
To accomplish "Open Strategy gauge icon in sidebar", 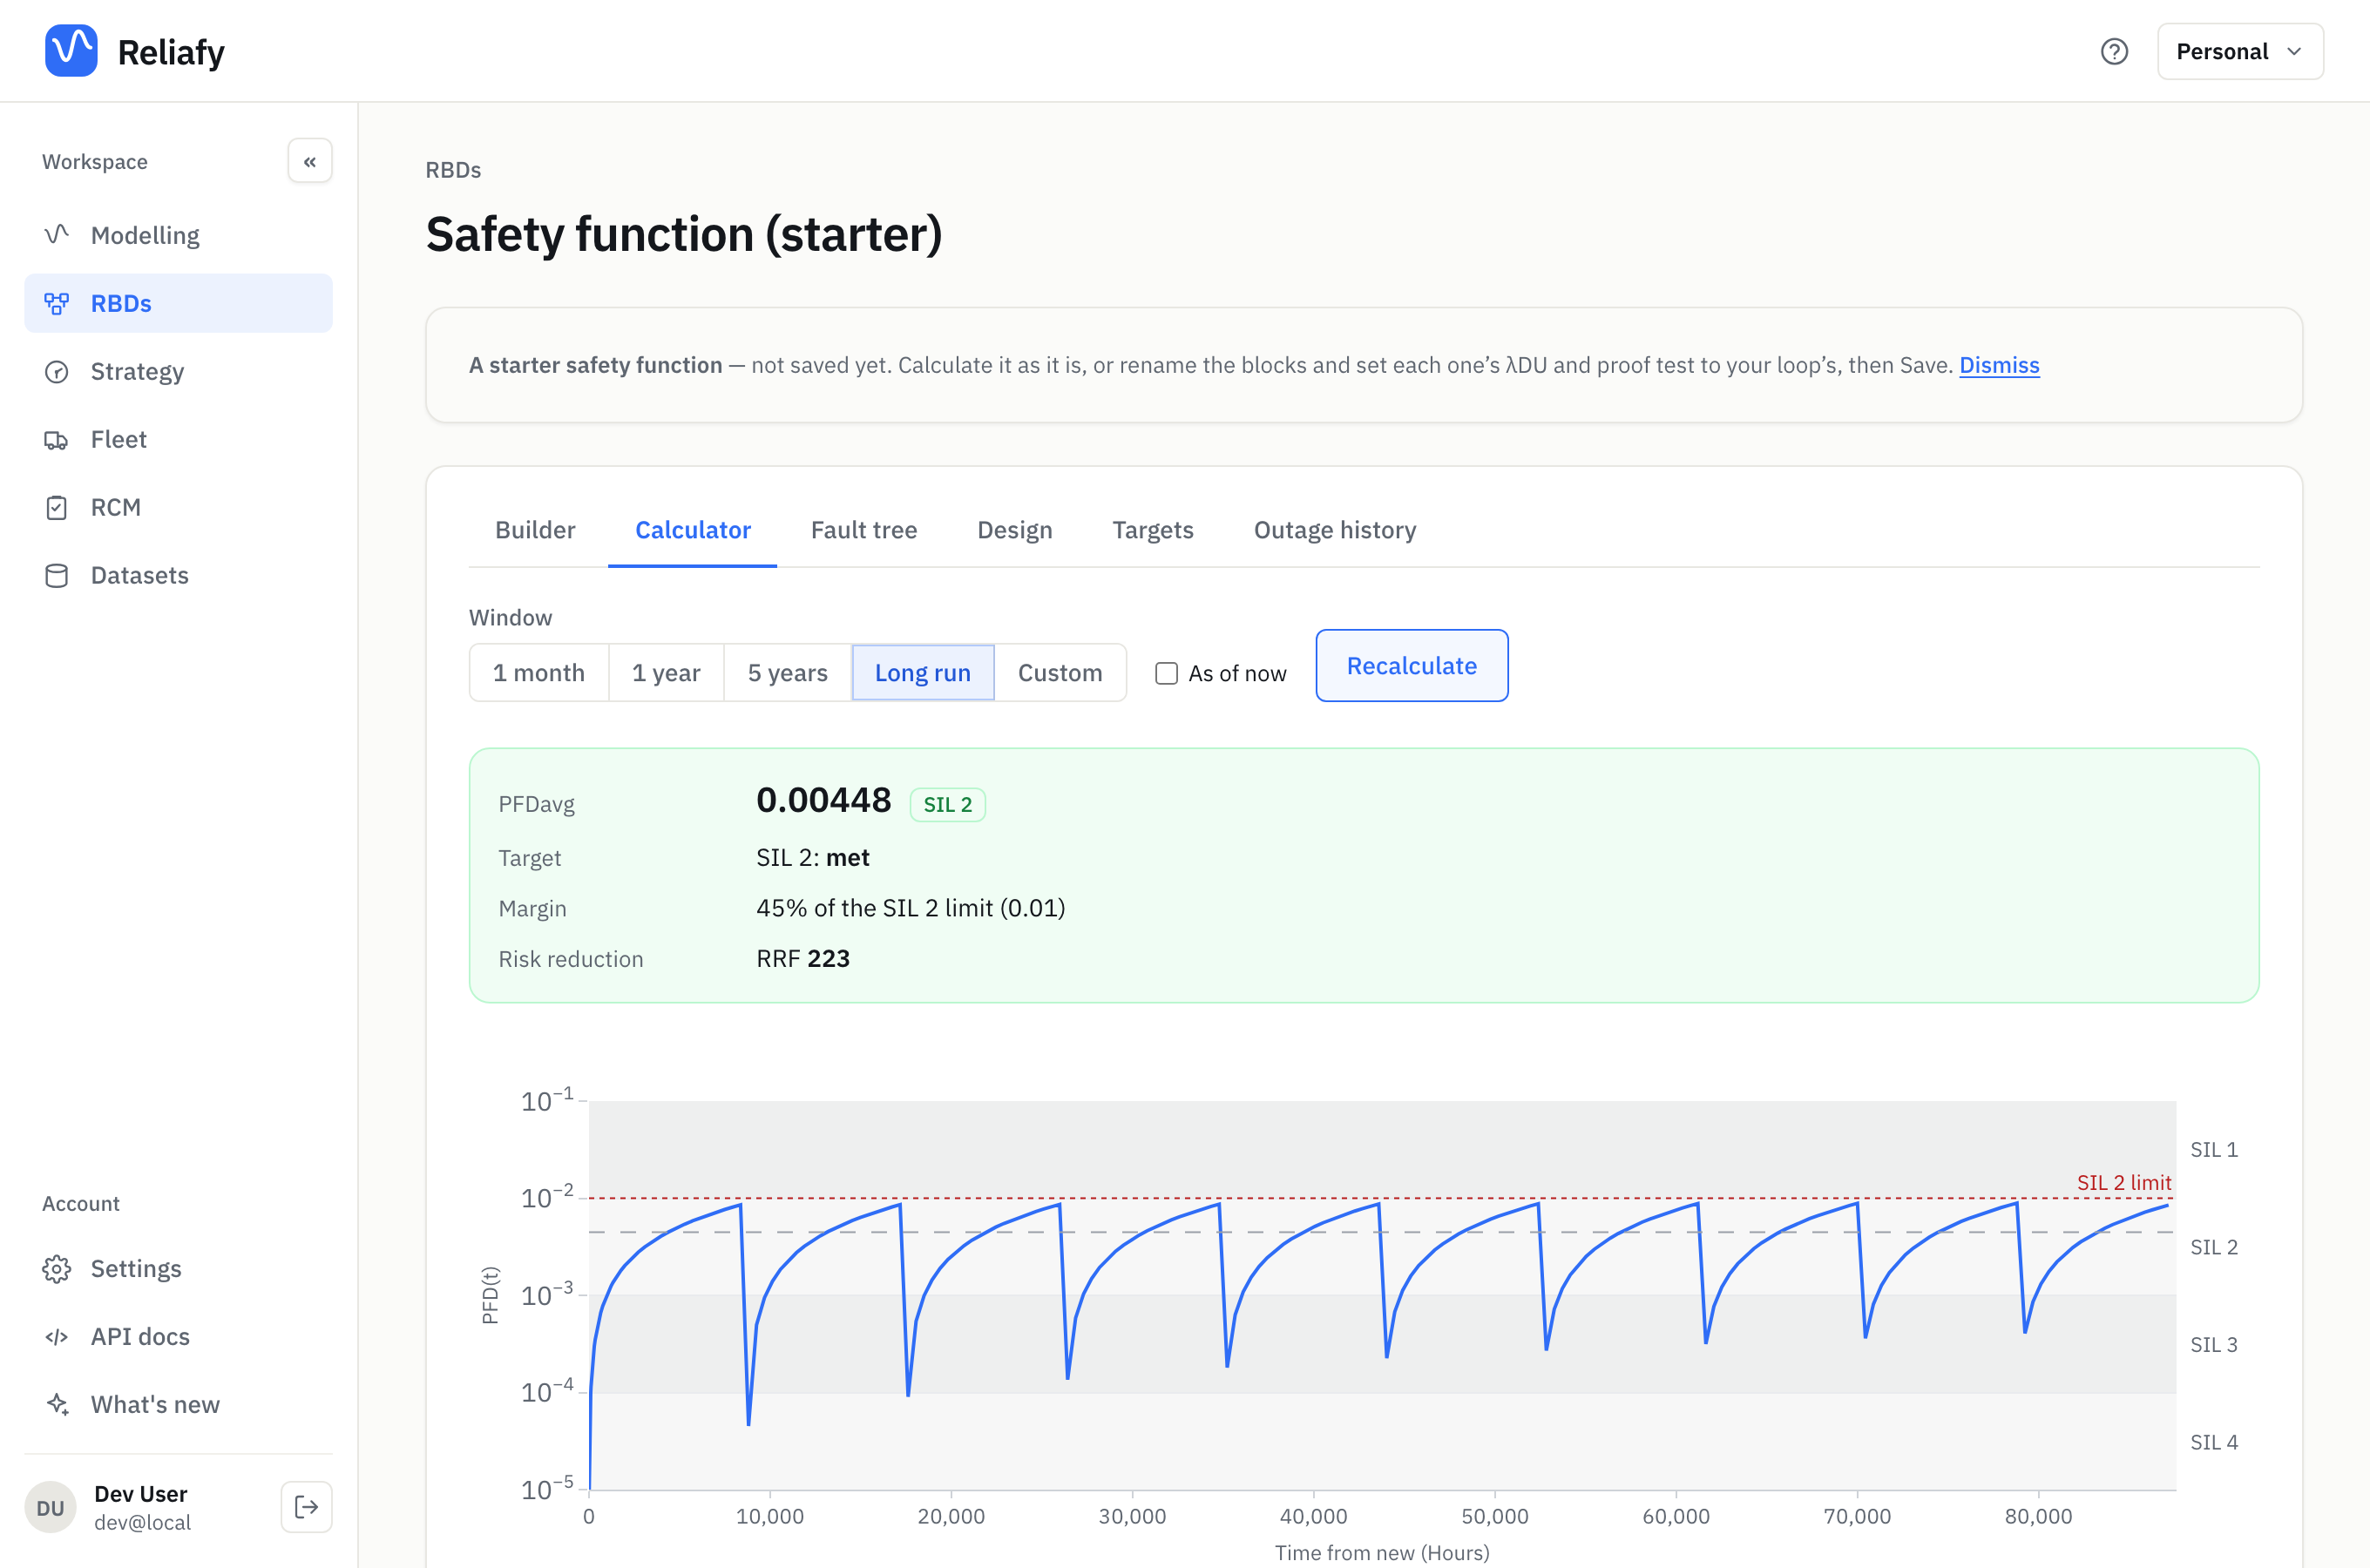I will coord(57,371).
